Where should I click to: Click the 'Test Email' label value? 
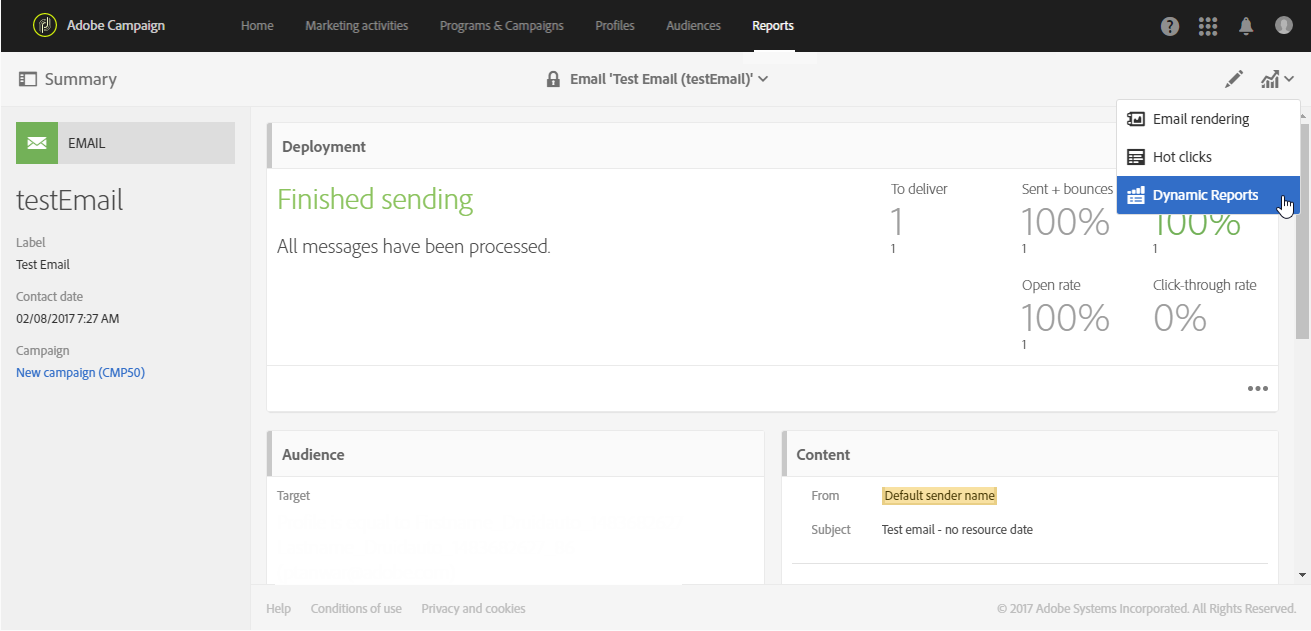(x=43, y=265)
